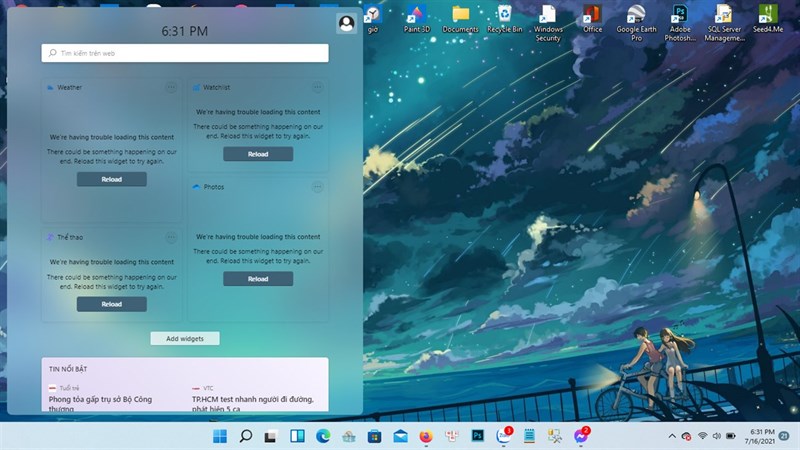This screenshot has width=800, height=450.
Task: Open the widgets profile account icon
Action: [346, 23]
